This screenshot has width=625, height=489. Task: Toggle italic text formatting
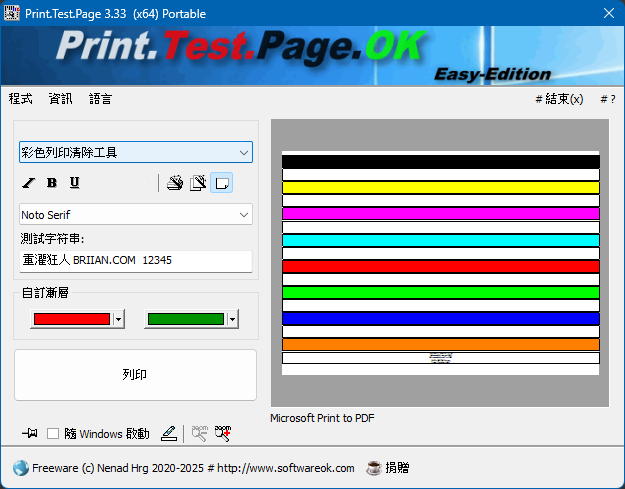pos(29,183)
